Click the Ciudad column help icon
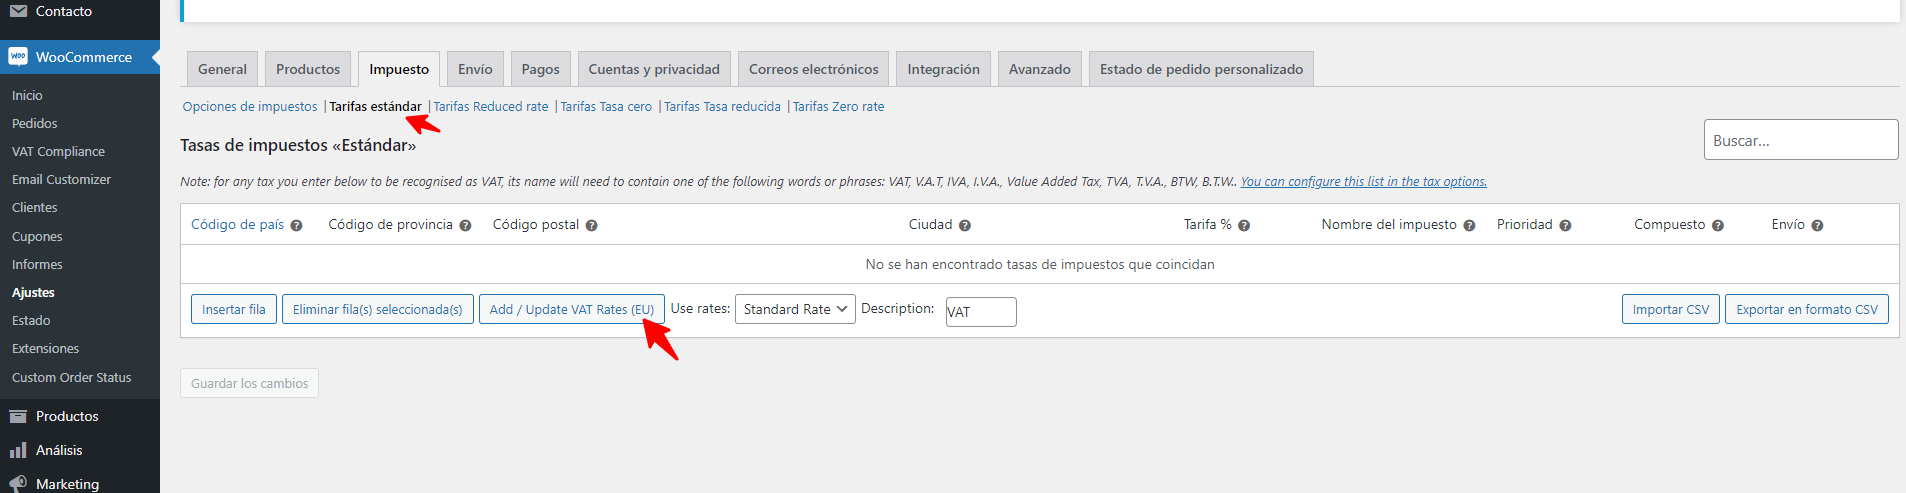 964,226
